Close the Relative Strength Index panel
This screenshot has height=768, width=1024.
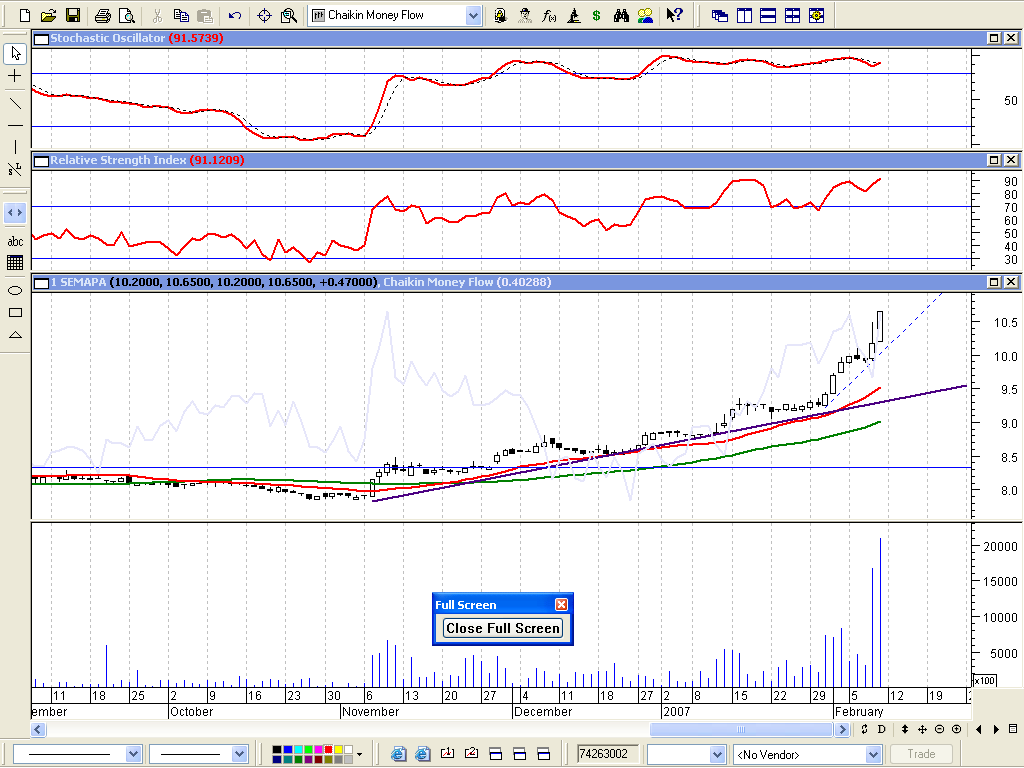pos(1010,160)
